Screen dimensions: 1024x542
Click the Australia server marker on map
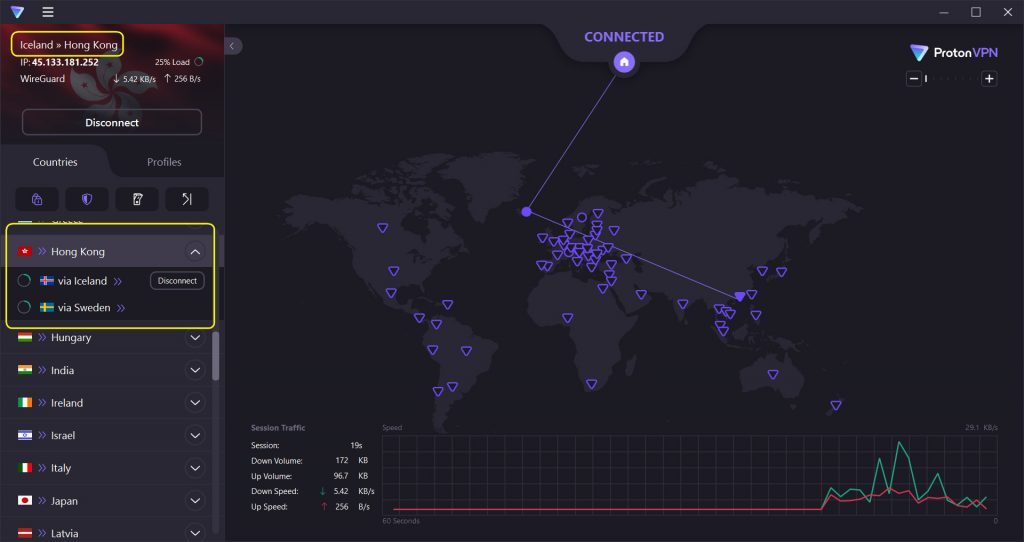(773, 375)
